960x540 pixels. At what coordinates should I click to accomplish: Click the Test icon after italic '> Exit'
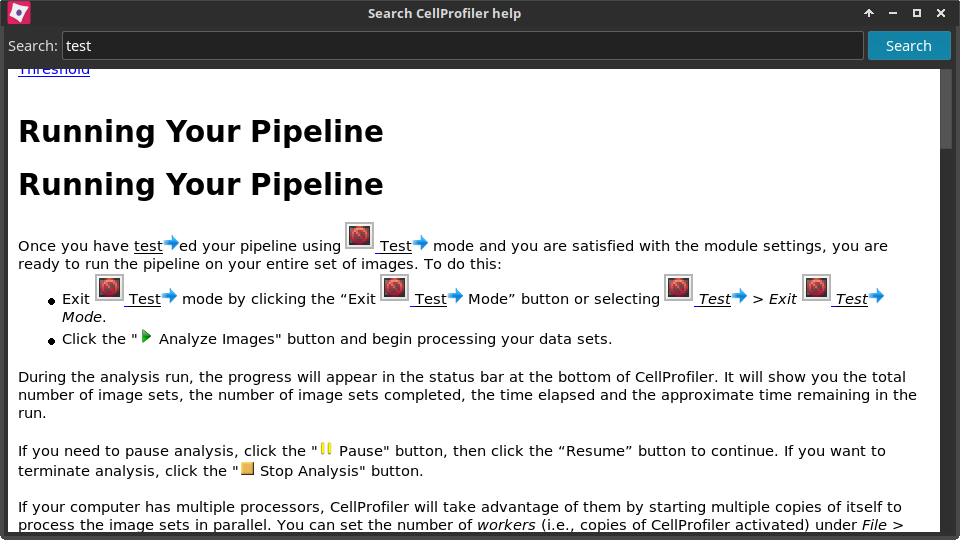point(816,288)
